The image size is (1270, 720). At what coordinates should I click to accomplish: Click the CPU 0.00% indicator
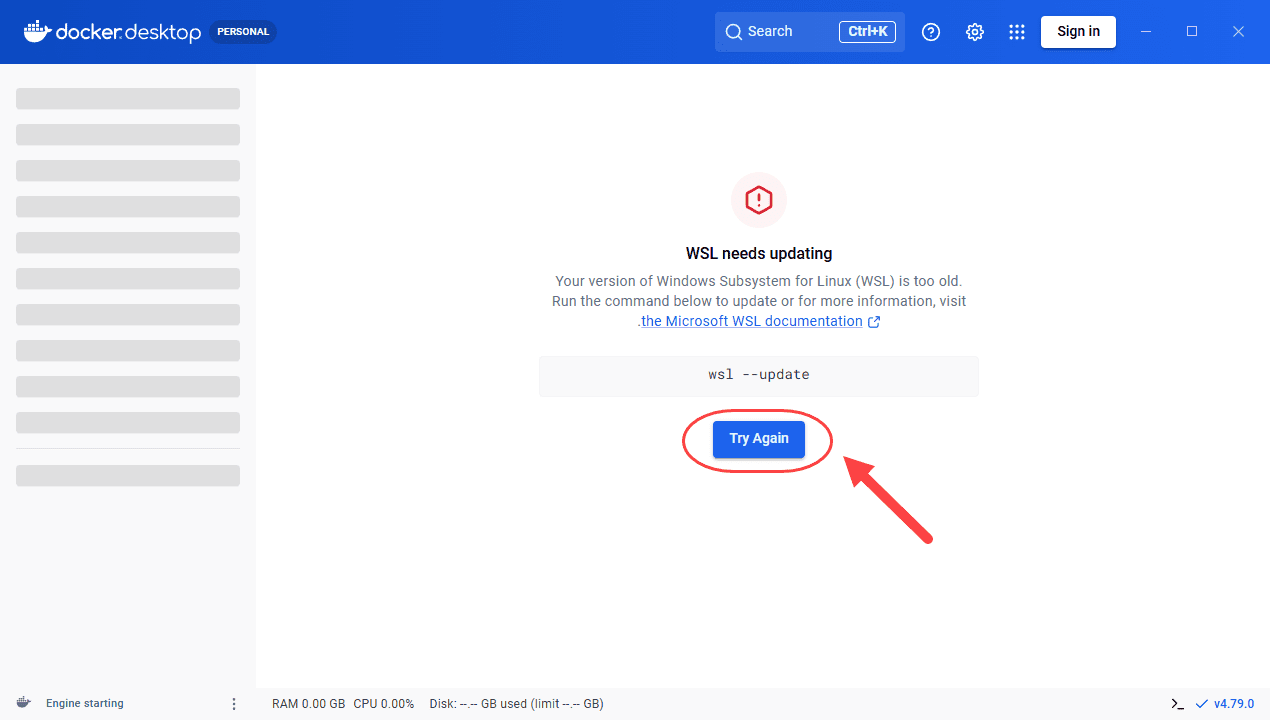click(x=384, y=704)
